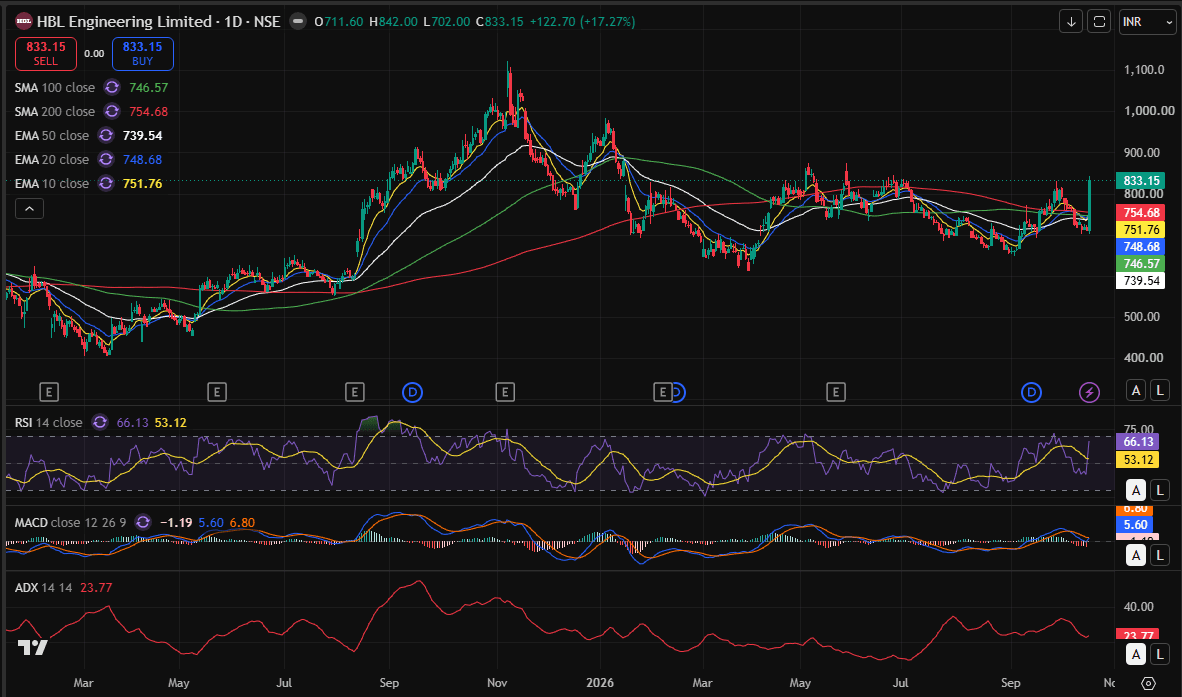
Task: Toggle log scale L on the RSI pane
Action: click(x=1160, y=490)
